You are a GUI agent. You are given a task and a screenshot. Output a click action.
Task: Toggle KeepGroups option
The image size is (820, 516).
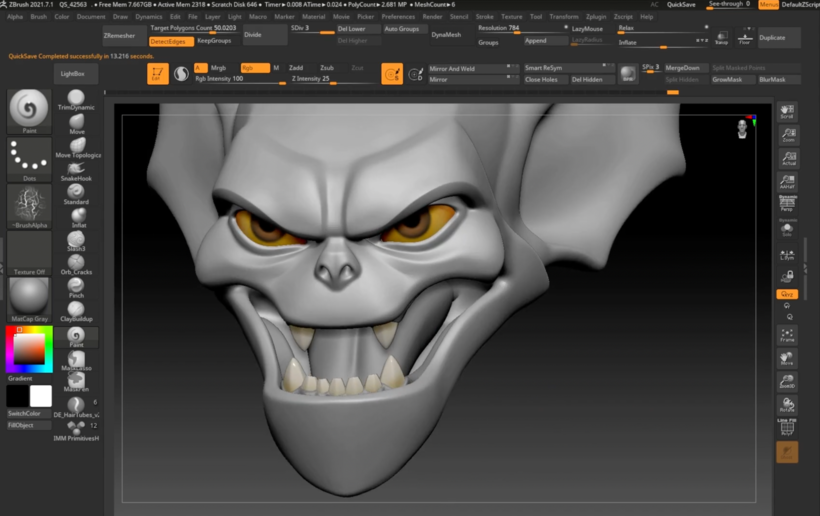pos(214,41)
